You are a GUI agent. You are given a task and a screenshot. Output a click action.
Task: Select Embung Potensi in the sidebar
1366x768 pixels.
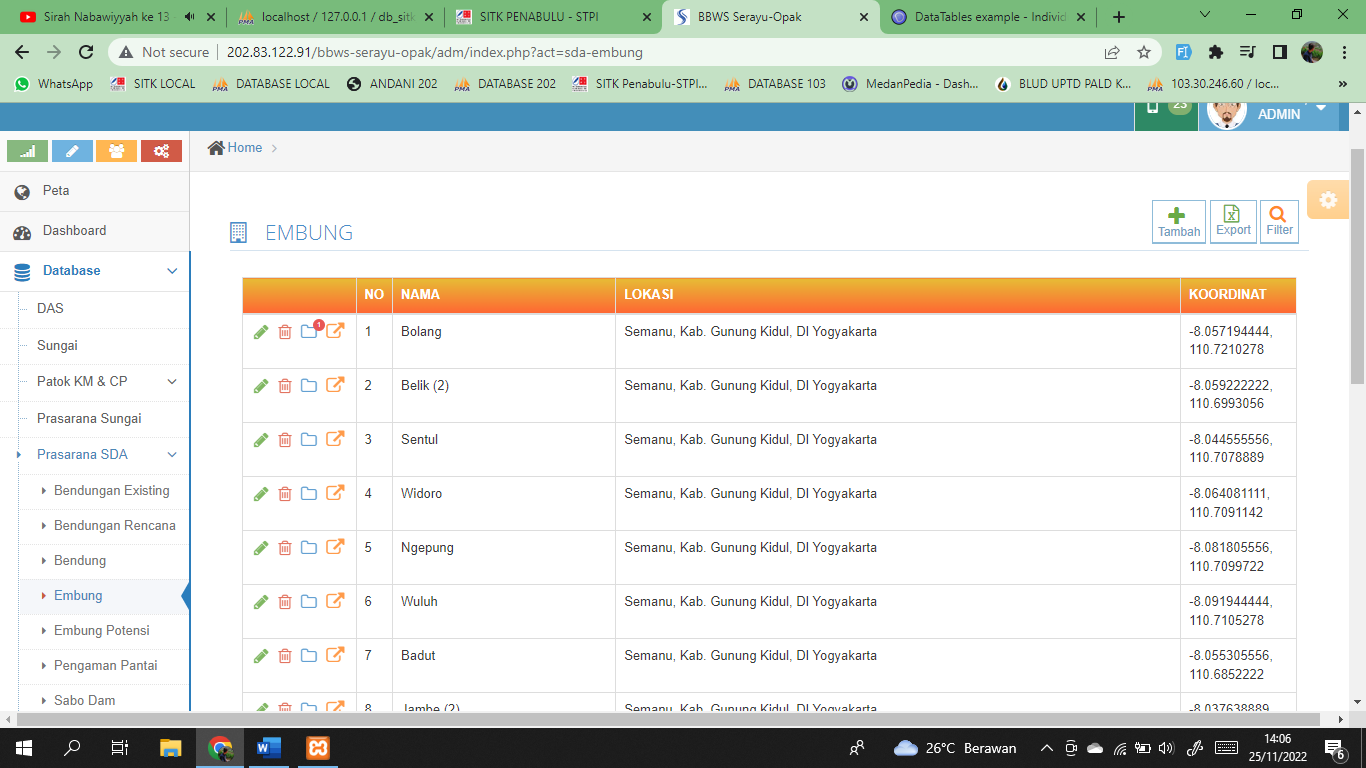pos(101,630)
